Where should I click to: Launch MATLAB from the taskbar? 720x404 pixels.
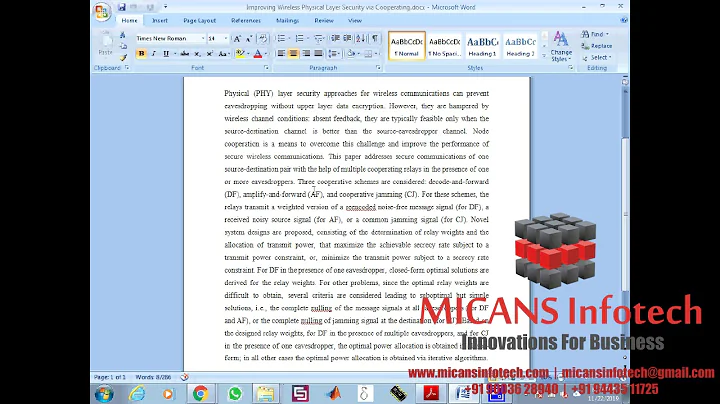coord(334,393)
